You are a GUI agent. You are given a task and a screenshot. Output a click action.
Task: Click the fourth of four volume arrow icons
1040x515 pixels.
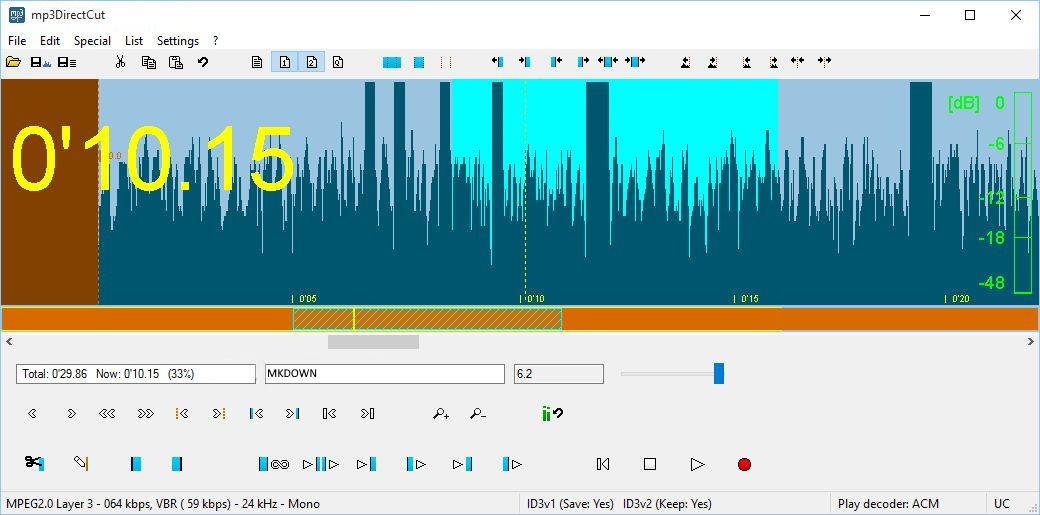point(773,62)
